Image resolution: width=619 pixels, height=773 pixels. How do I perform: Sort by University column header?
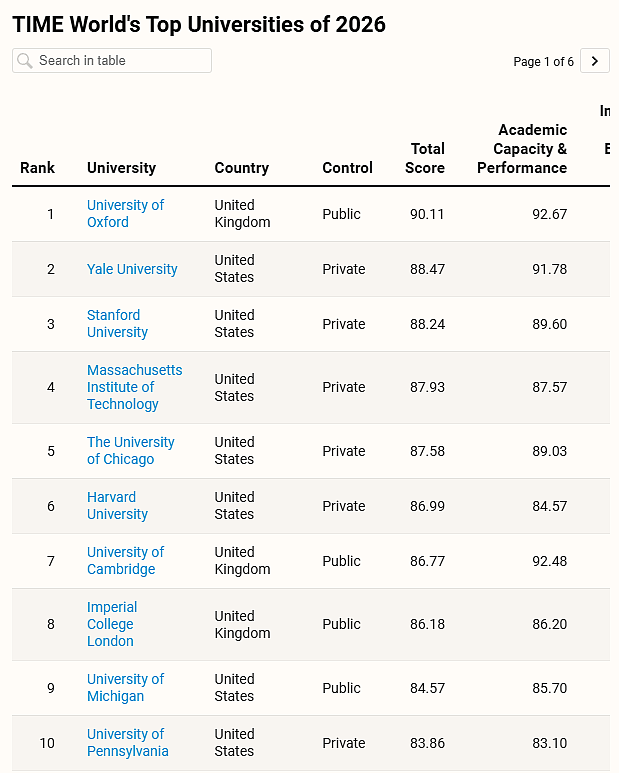pos(121,168)
